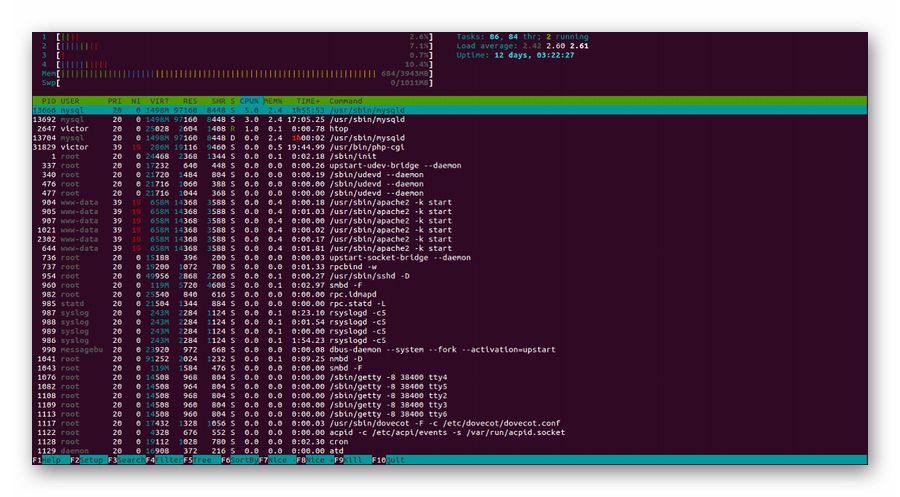The width and height of the screenshot is (900, 497).
Task: Select the upstart-udev-bridge process row
Action: (x=449, y=165)
